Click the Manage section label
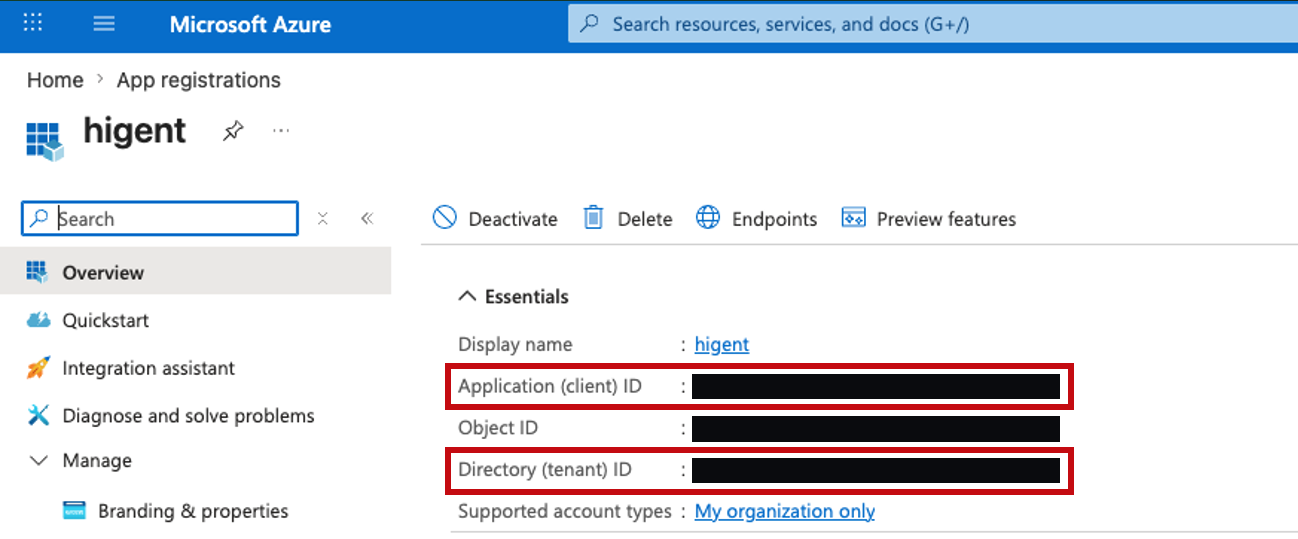The width and height of the screenshot is (1298, 539). pyautogui.click(x=97, y=460)
